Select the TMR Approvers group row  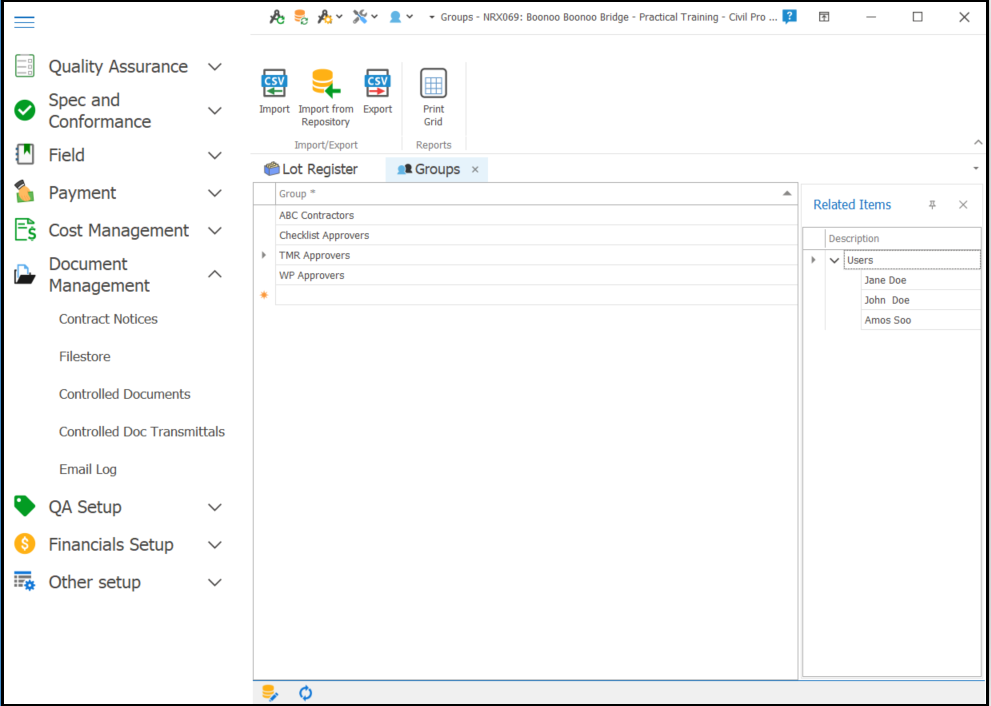pyautogui.click(x=315, y=255)
